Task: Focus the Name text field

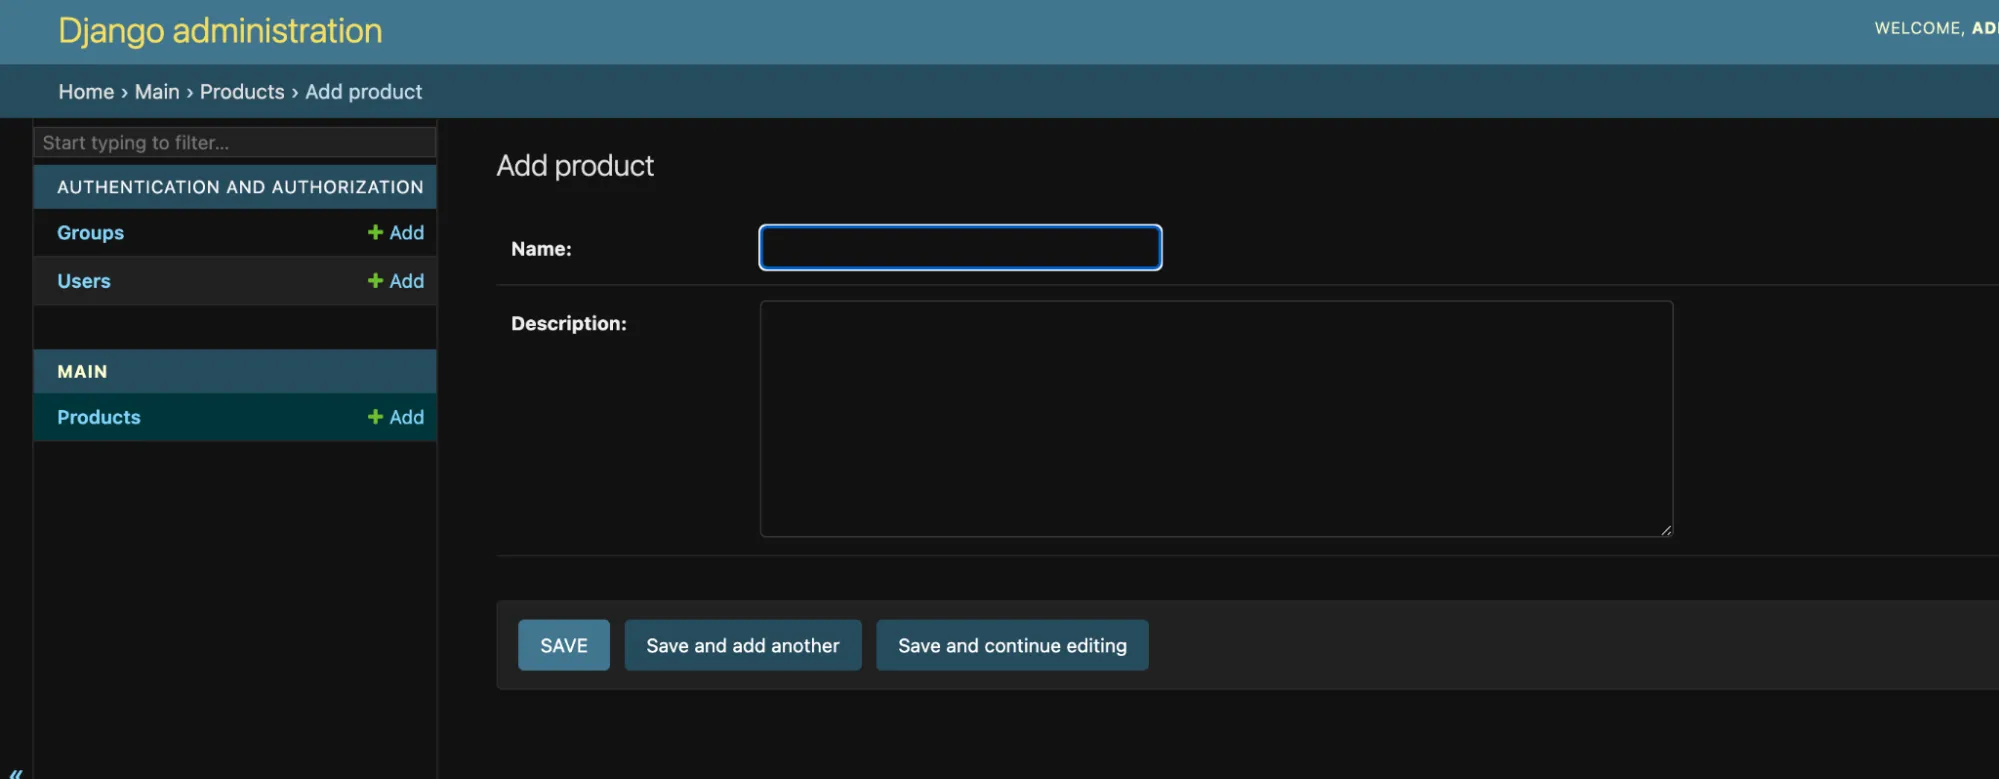Action: click(x=960, y=247)
